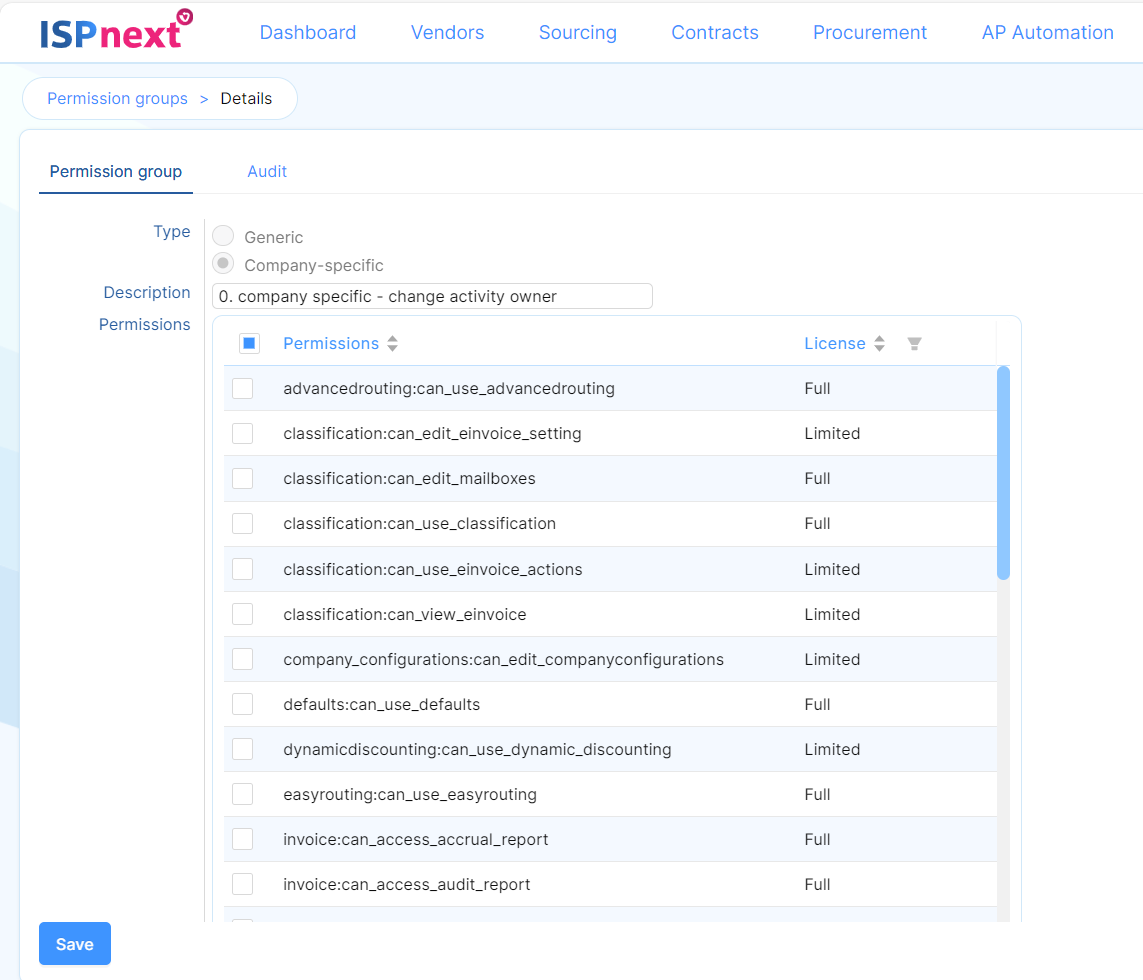
Task: Click the License column header
Action: (835, 343)
